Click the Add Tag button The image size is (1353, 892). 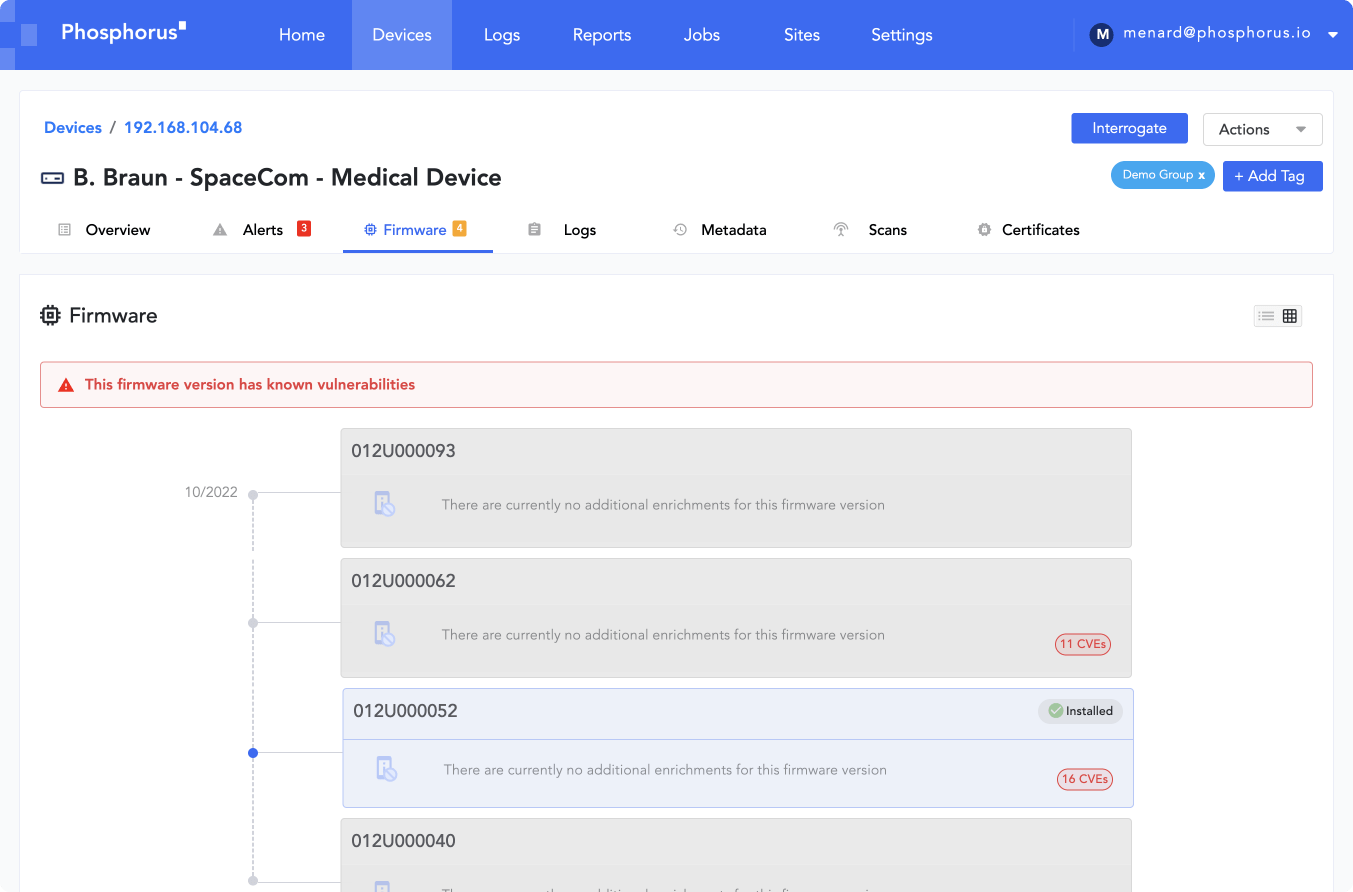click(x=1272, y=176)
